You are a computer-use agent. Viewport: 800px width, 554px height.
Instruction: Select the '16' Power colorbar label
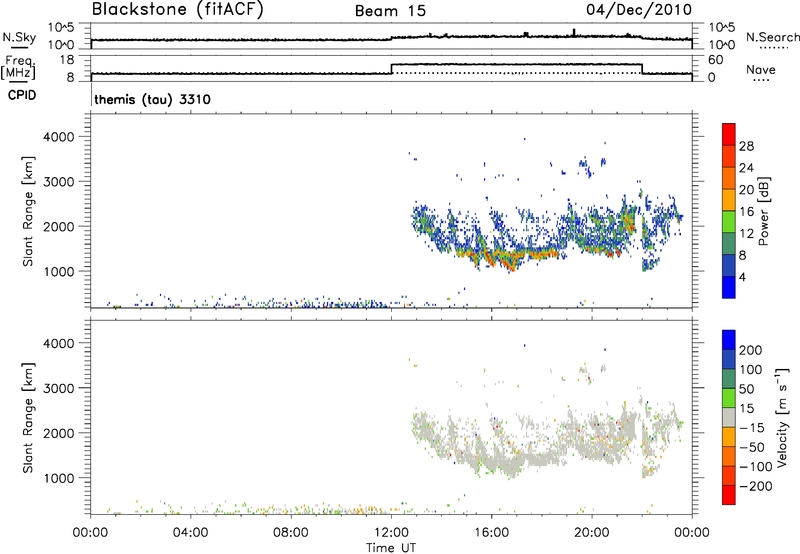(746, 212)
